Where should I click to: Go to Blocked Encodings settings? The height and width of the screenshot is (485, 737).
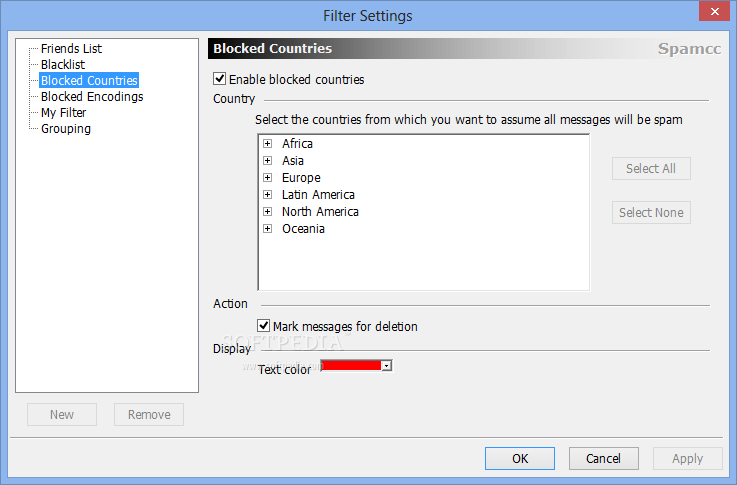pos(92,96)
